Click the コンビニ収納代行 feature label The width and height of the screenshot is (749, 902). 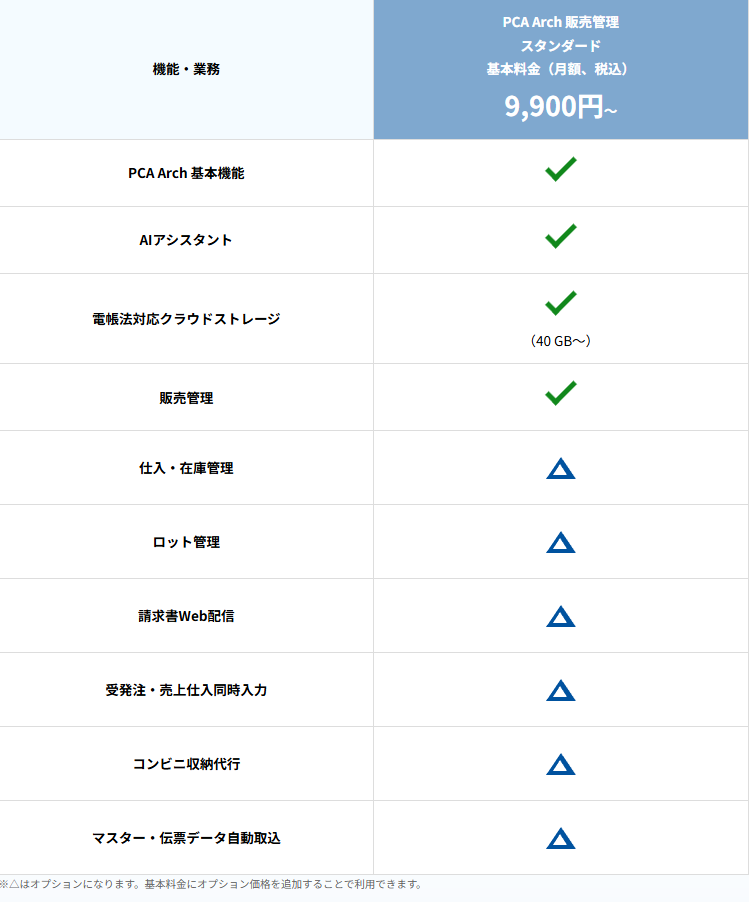click(x=186, y=764)
